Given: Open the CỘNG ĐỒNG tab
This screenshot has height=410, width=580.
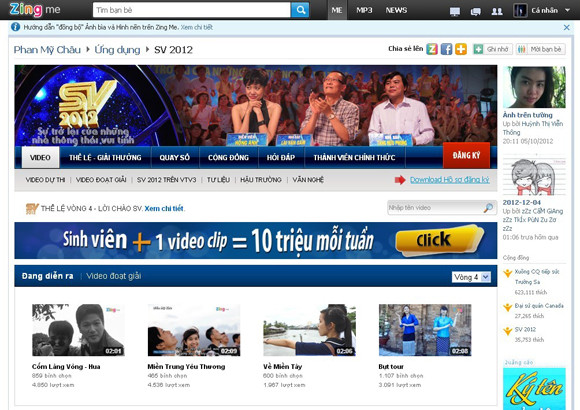Looking at the screenshot, I should click(228, 157).
